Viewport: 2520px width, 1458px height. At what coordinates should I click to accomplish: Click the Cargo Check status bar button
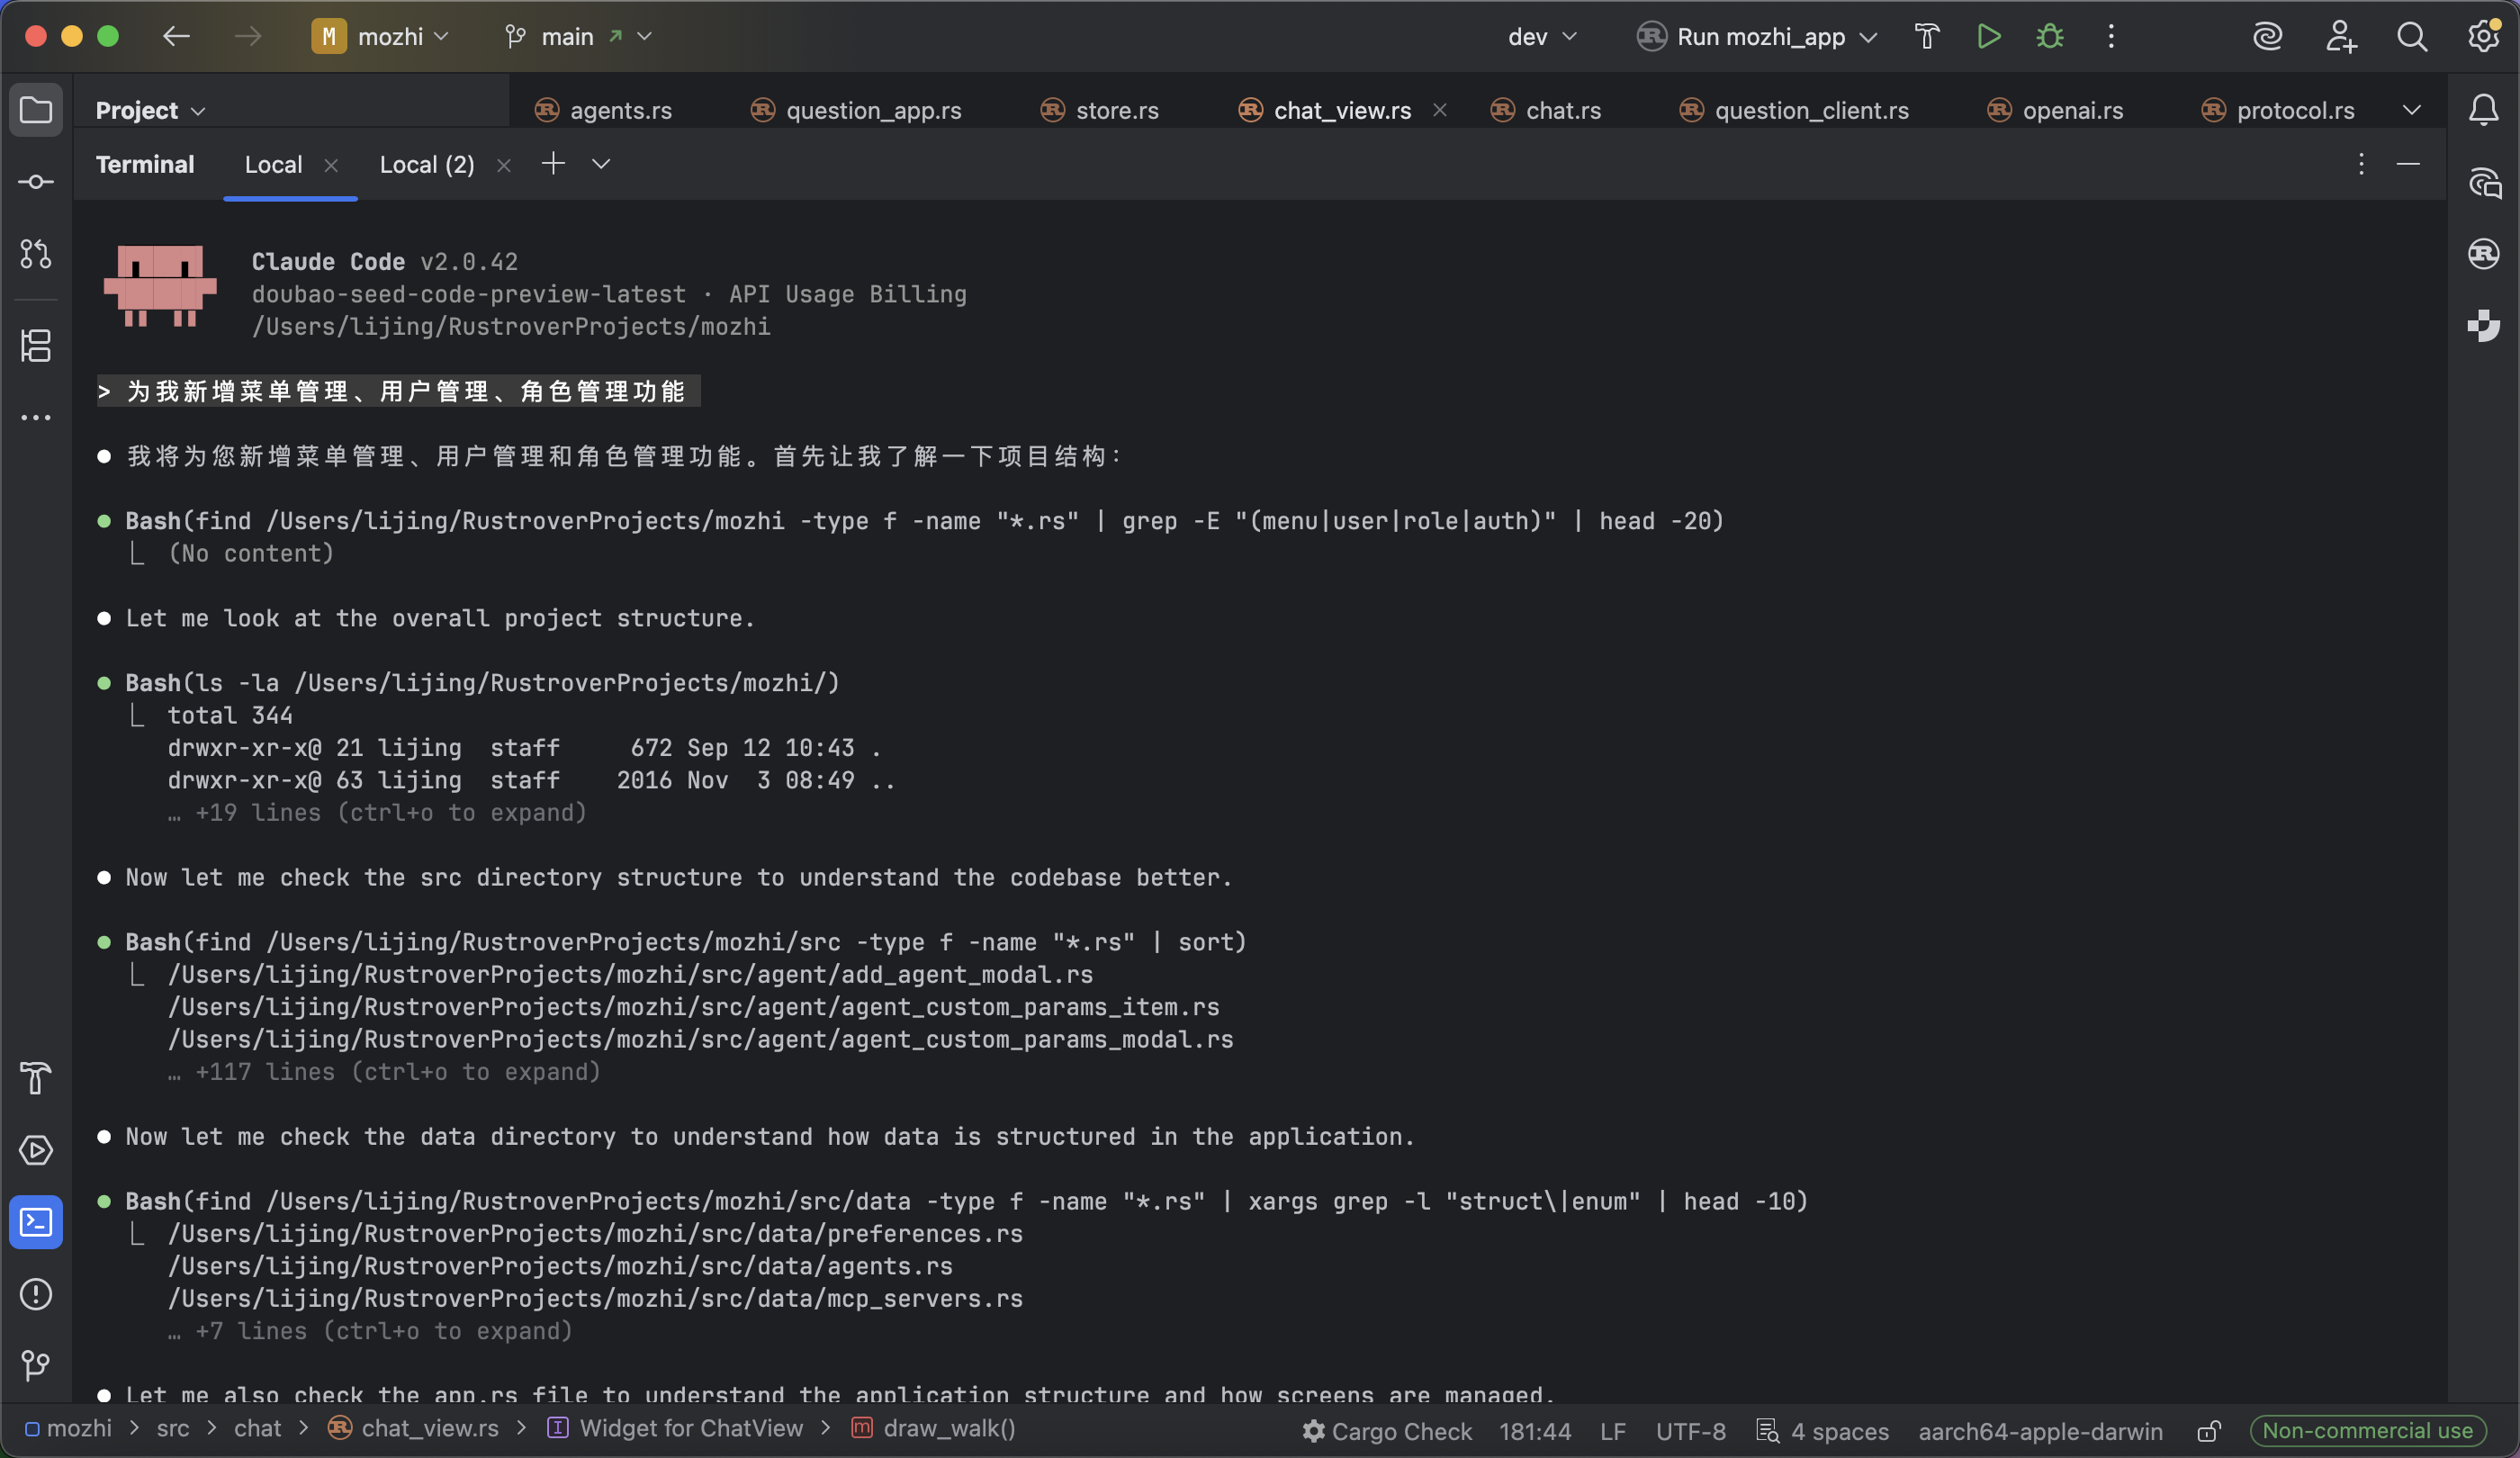[x=1387, y=1431]
